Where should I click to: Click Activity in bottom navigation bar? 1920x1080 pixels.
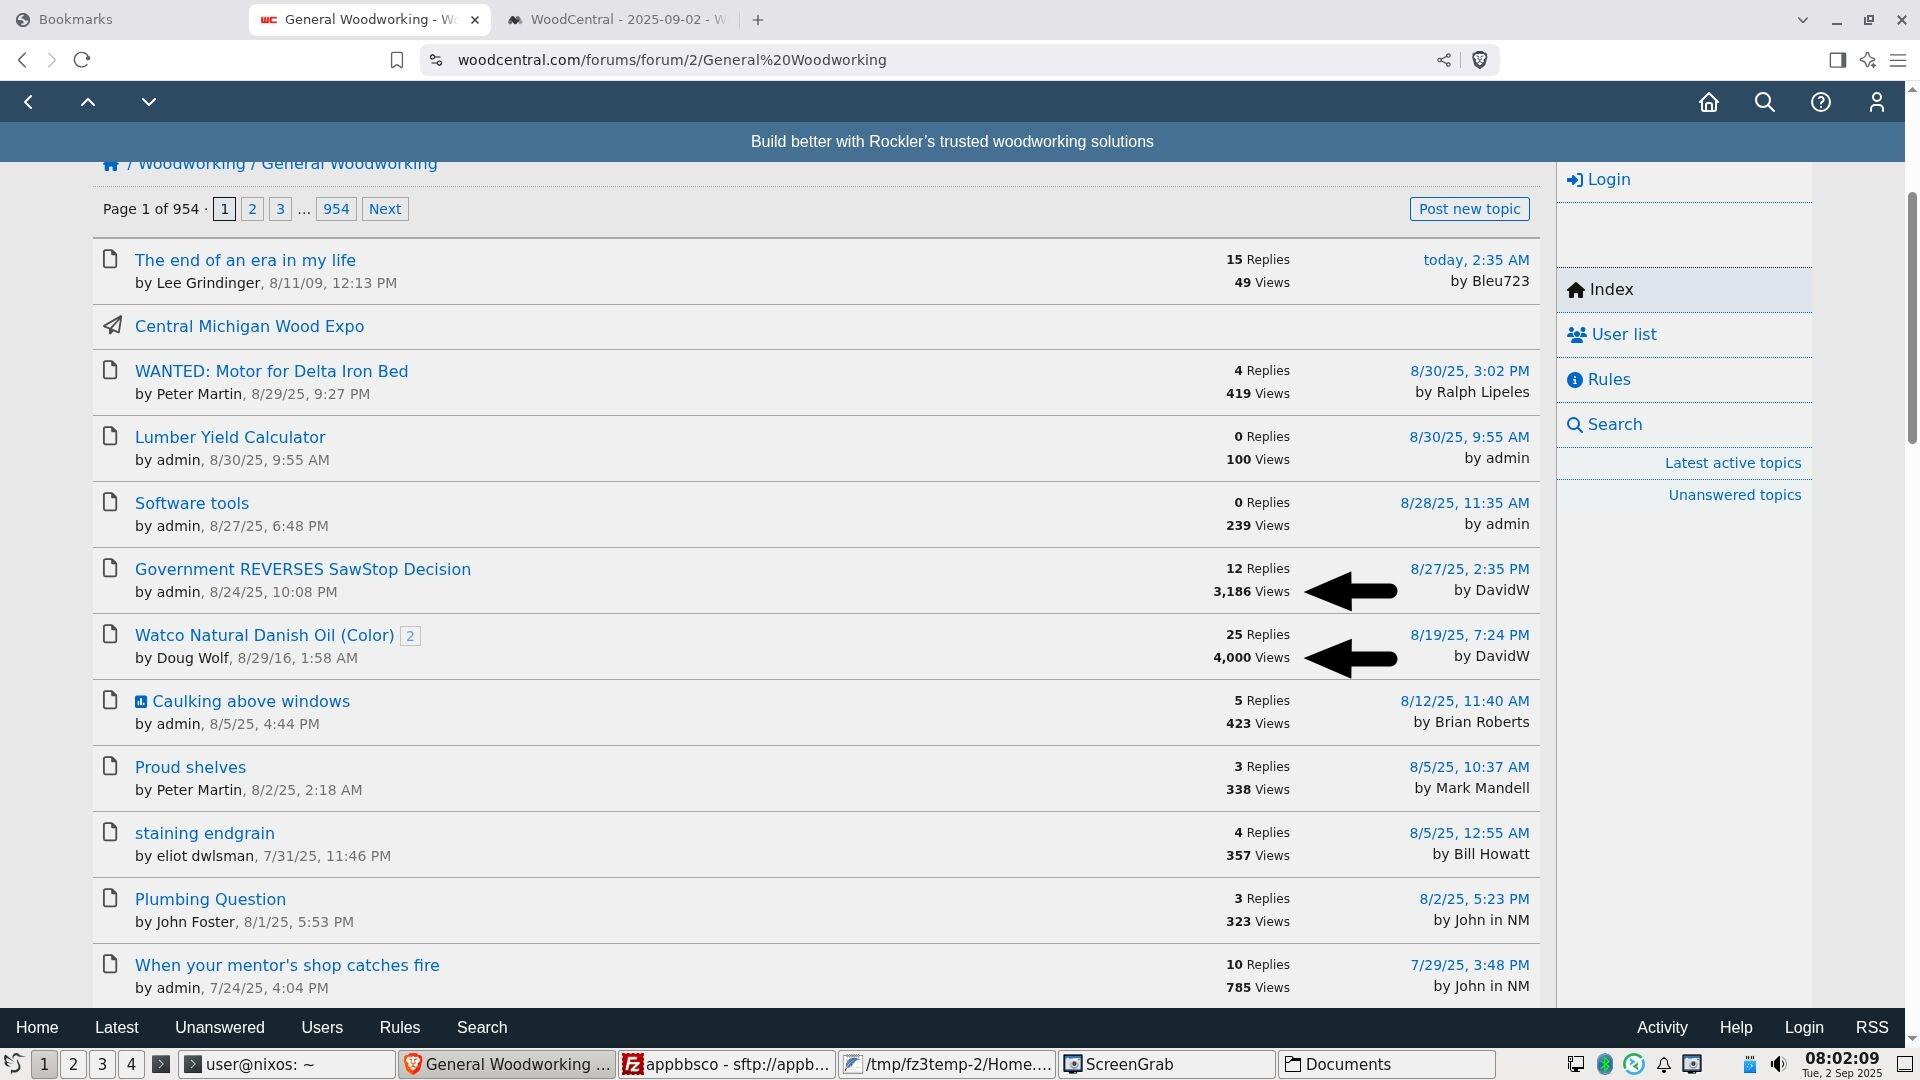pos(1662,1028)
